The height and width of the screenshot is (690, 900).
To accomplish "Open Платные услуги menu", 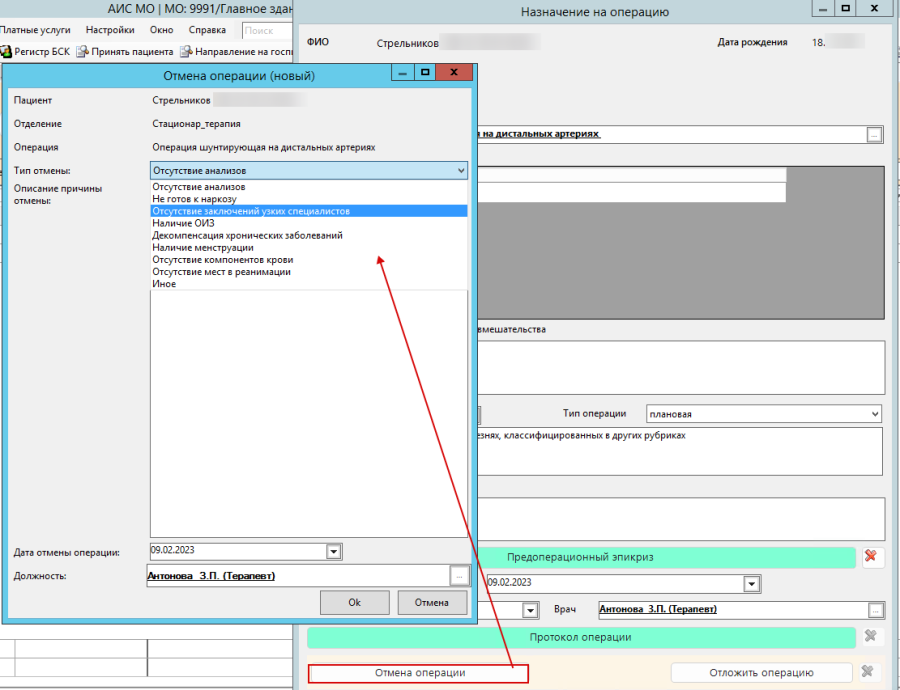I will pos(35,30).
